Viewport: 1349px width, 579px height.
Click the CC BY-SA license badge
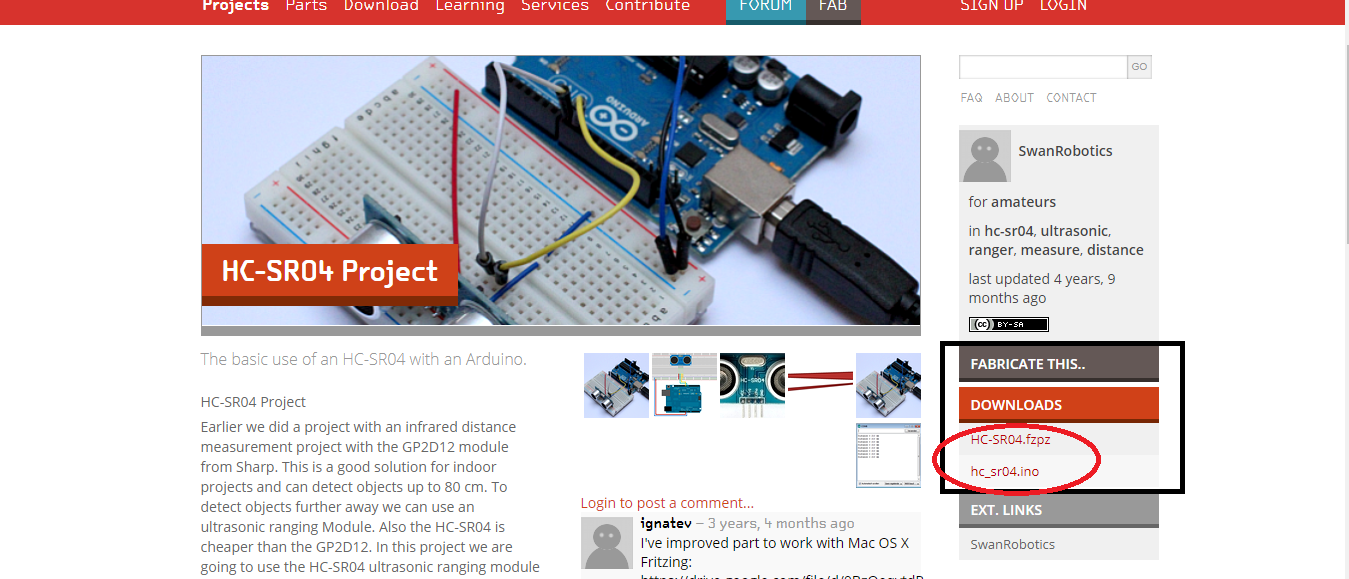pos(1007,323)
